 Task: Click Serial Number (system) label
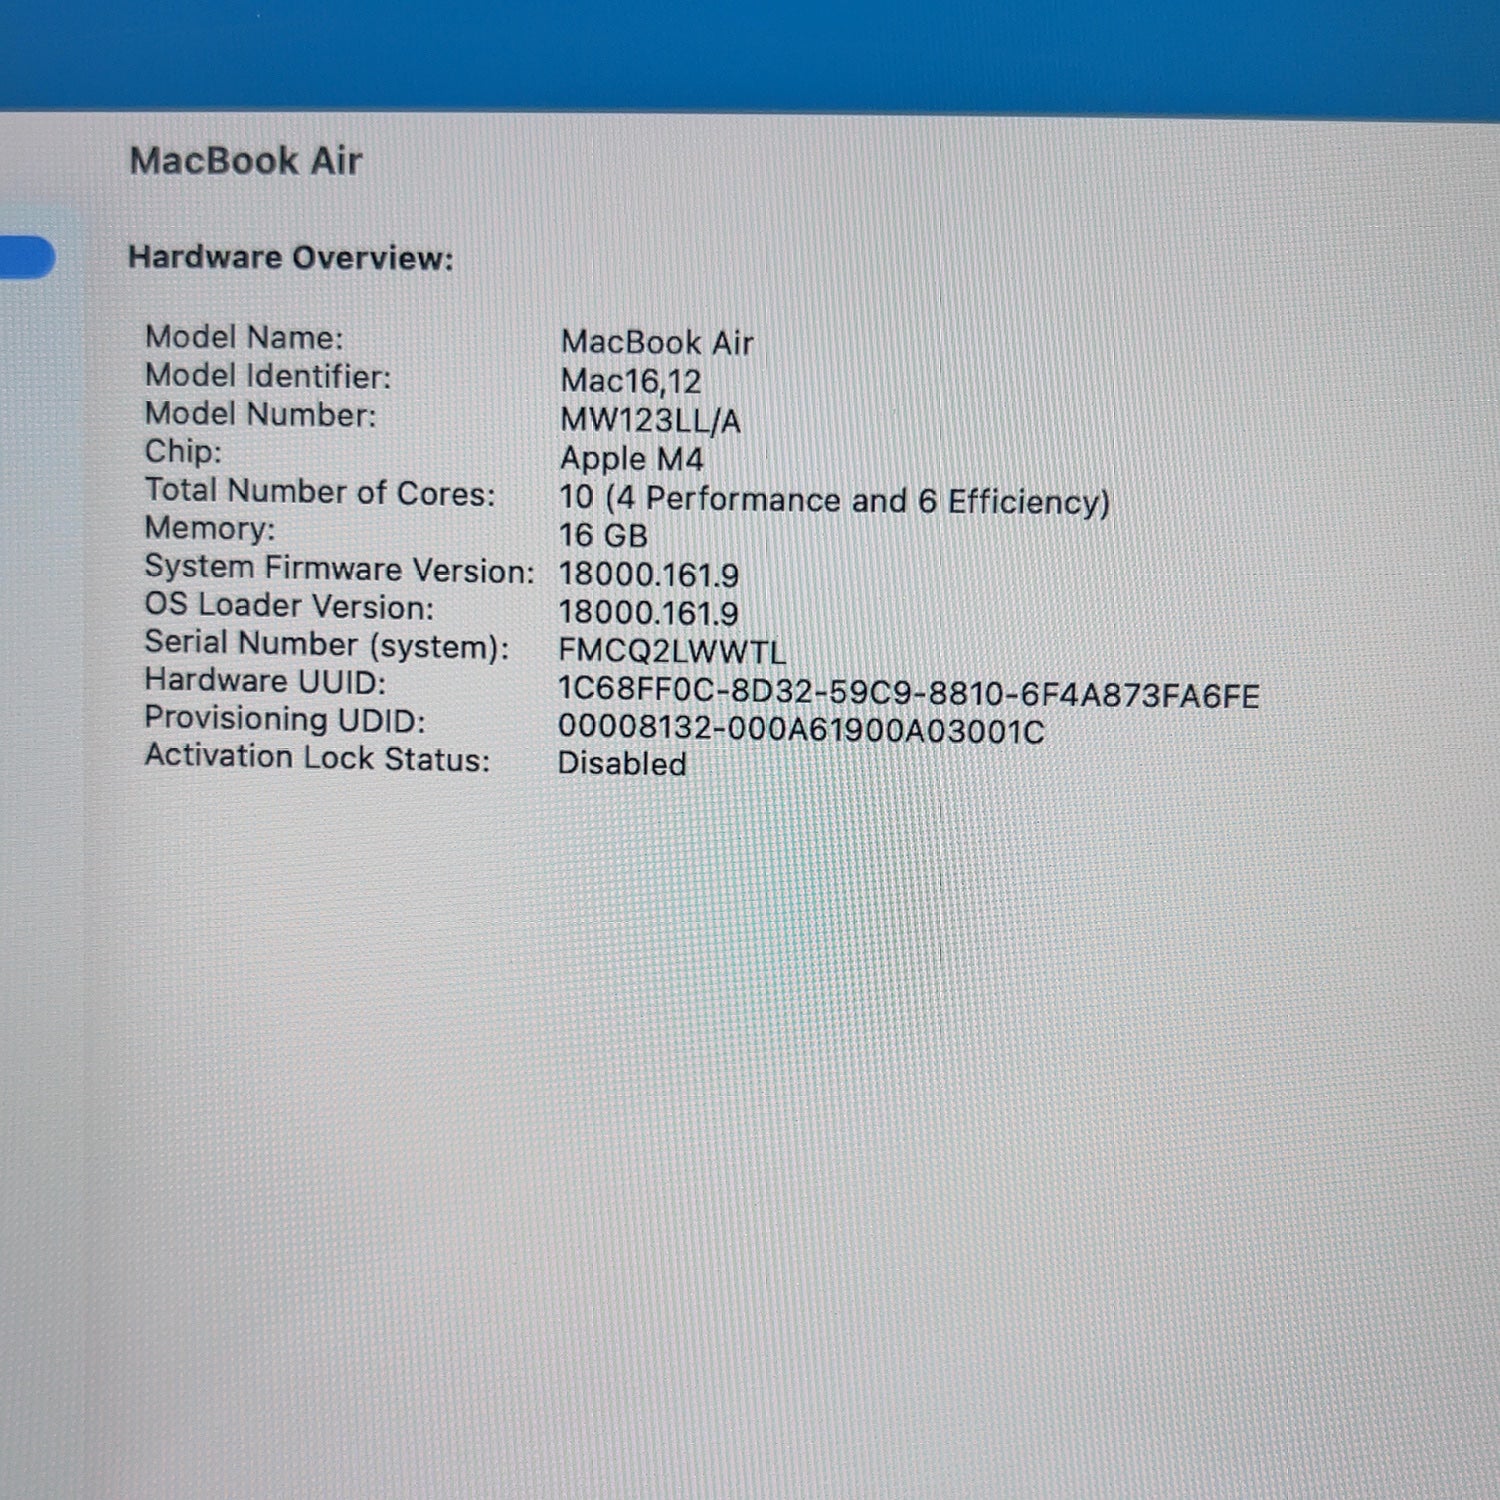327,645
